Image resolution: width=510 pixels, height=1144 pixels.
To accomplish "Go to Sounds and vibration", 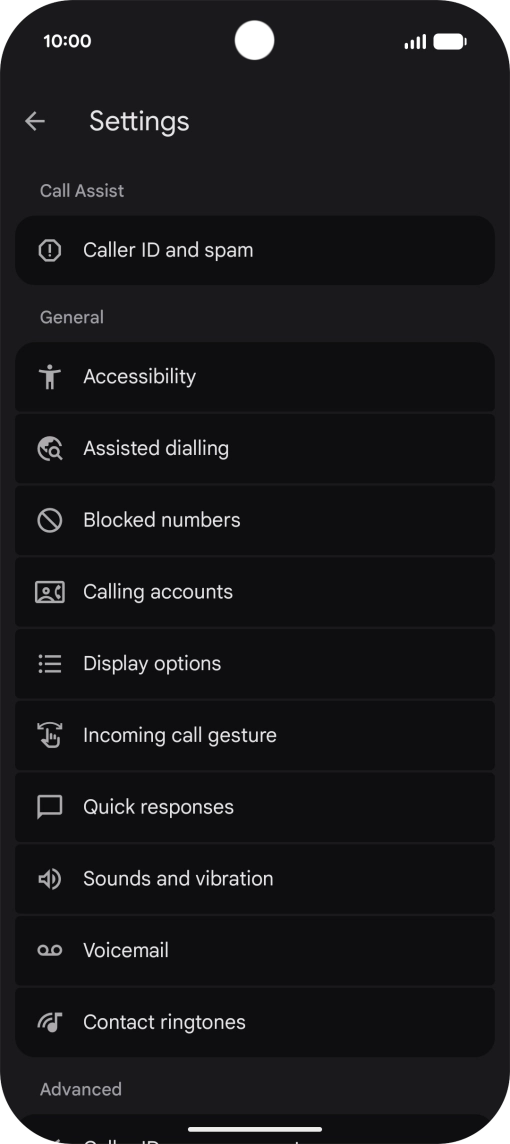I will pos(255,878).
